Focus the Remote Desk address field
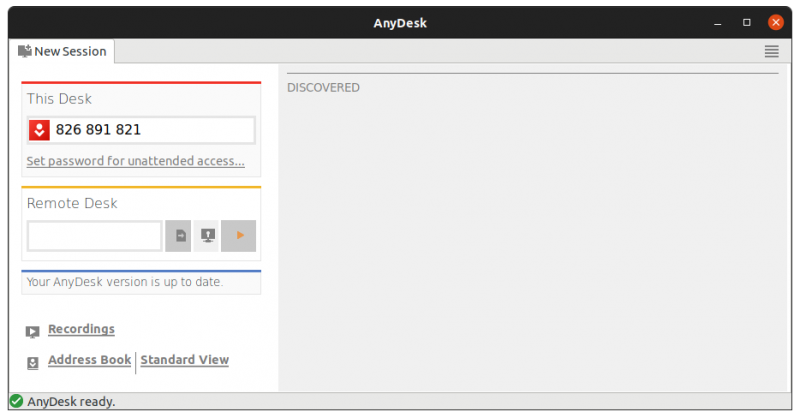 coord(95,236)
